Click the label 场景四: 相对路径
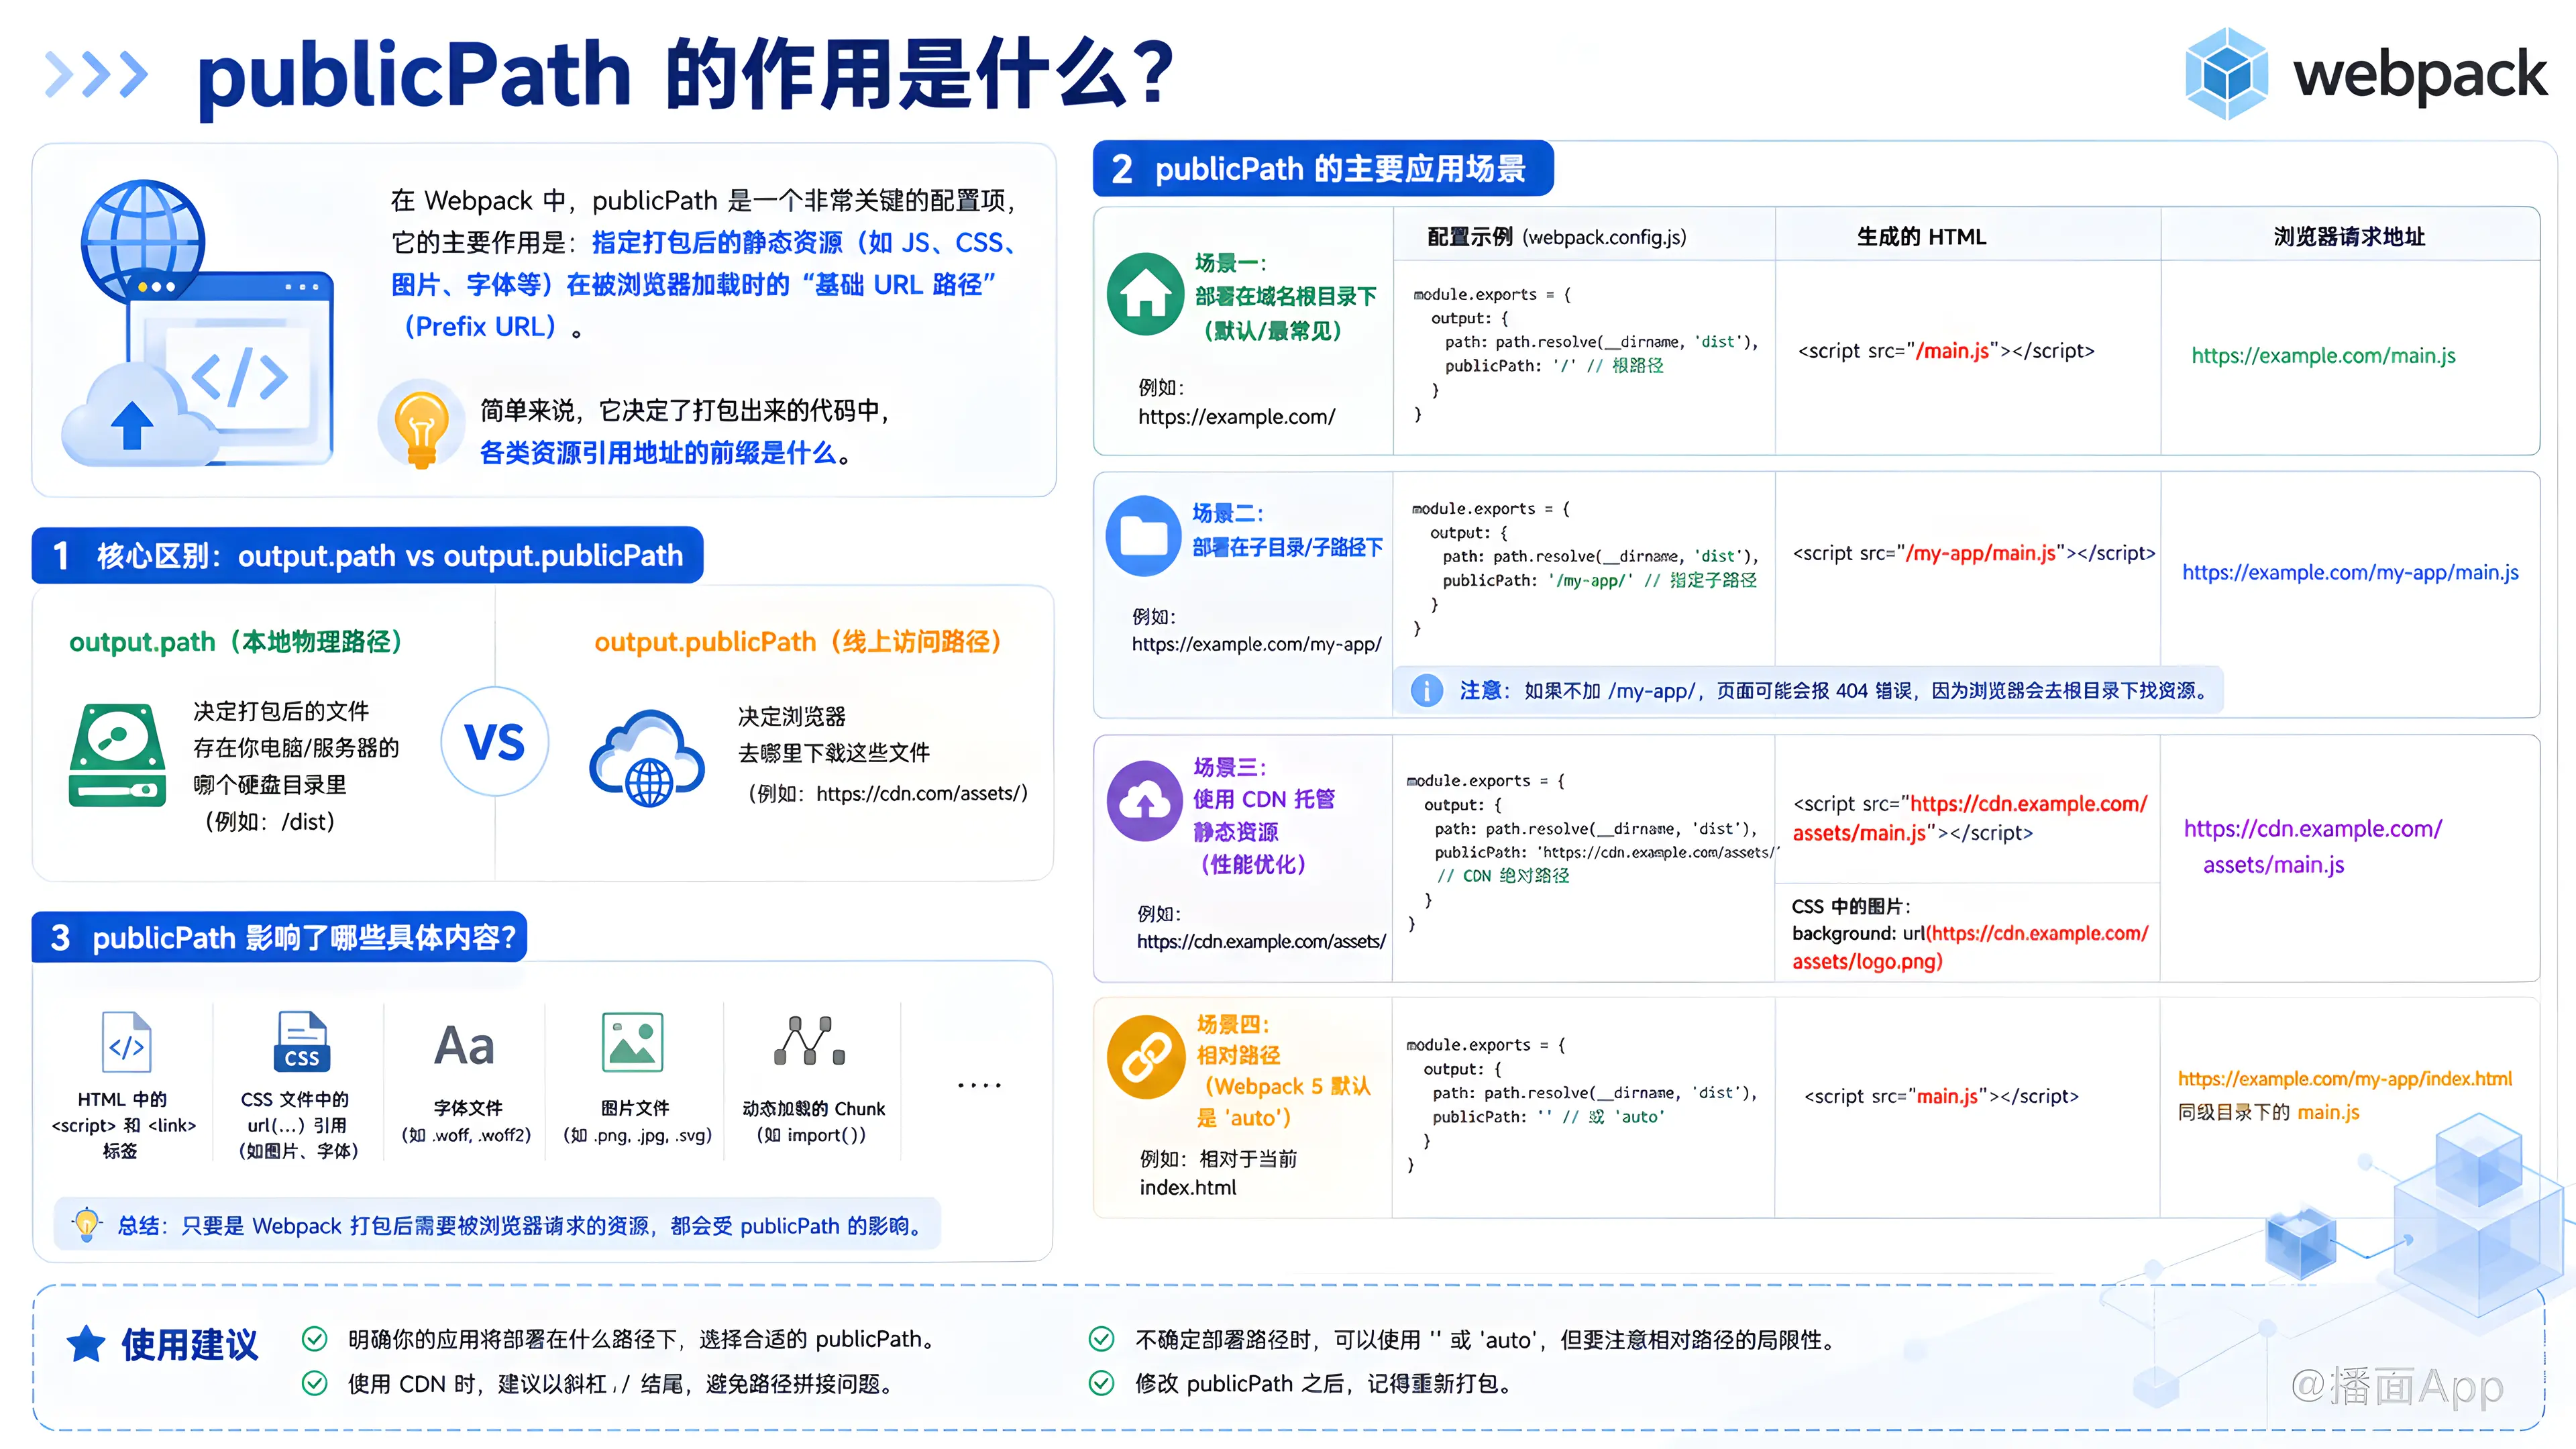Image resolution: width=2576 pixels, height=1449 pixels. click(1283, 1070)
